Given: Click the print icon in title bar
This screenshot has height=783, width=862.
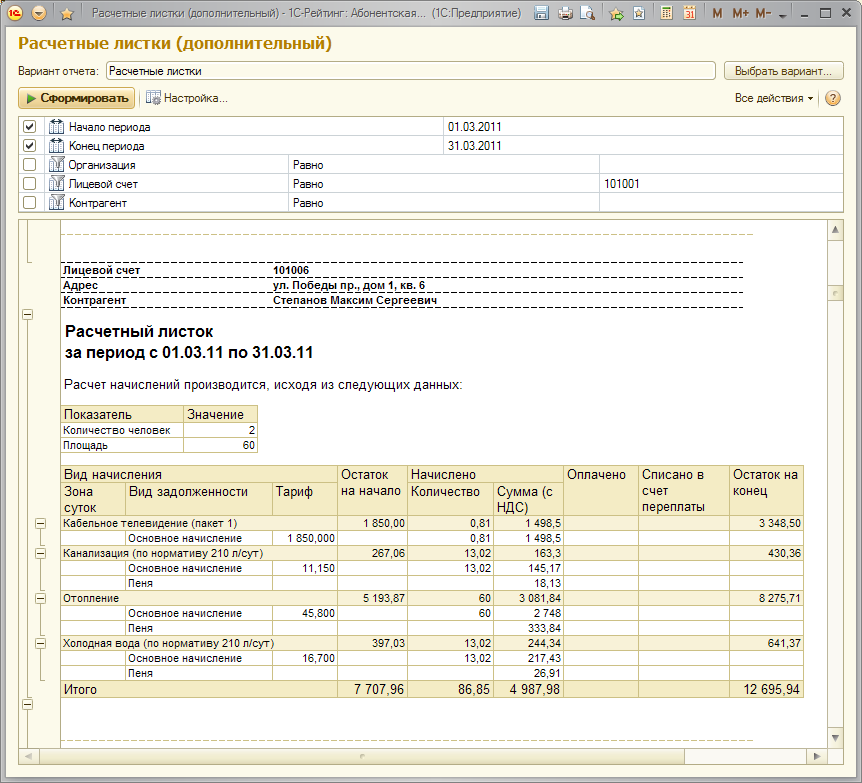Looking at the screenshot, I should coord(565,14).
